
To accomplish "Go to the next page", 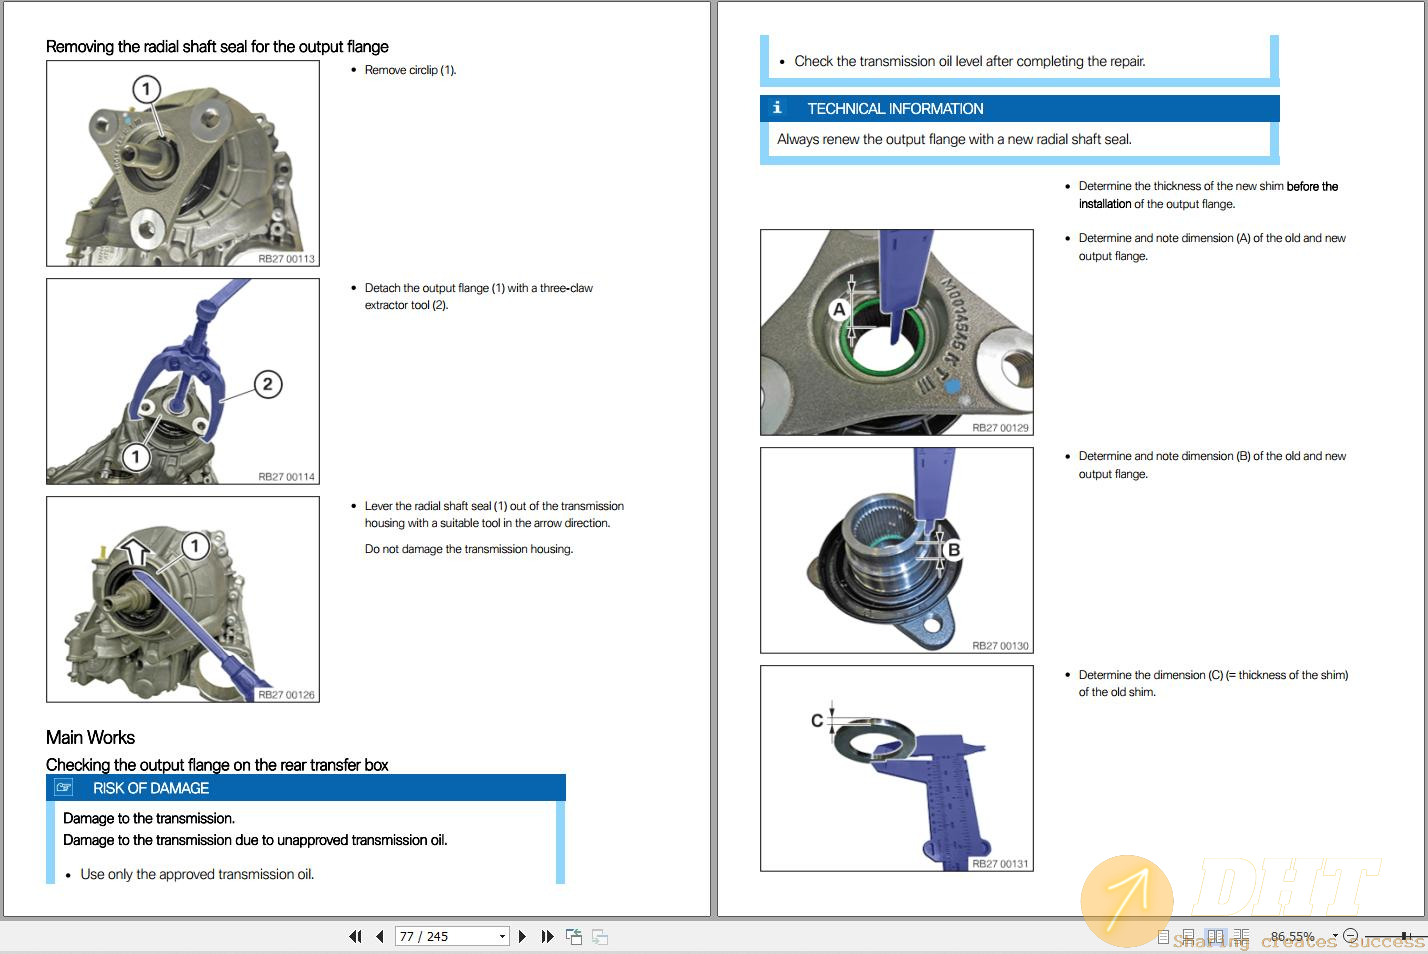I will [x=522, y=937].
